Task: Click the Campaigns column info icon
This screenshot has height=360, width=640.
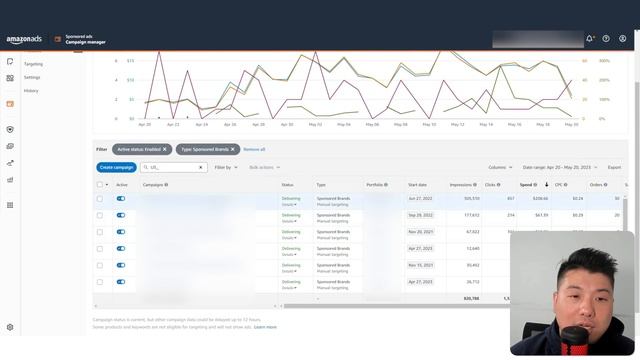Action: 166,185
